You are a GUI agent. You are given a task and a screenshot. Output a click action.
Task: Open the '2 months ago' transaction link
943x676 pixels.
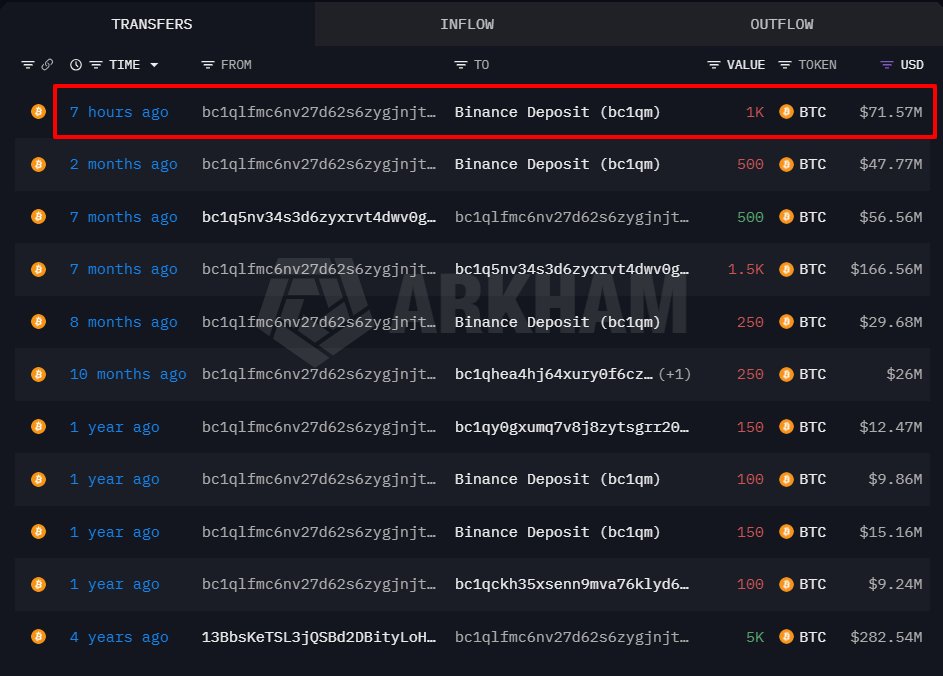pyautogui.click(x=123, y=164)
